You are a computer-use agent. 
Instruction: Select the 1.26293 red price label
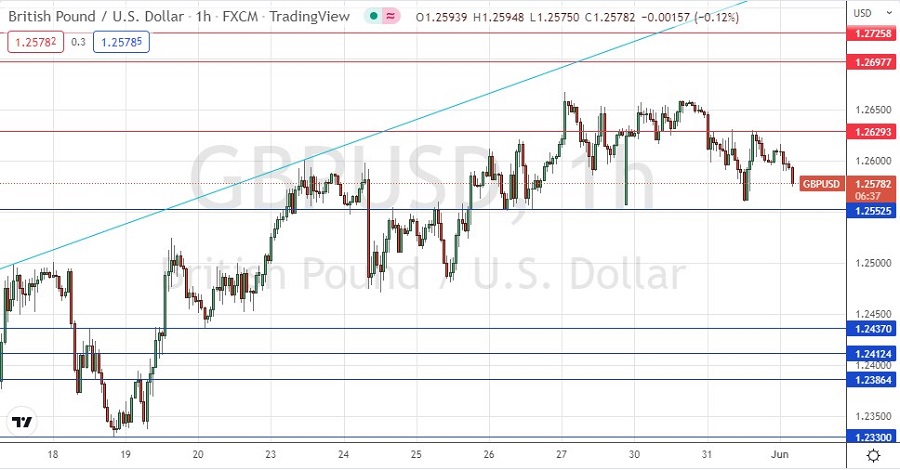pyautogui.click(x=875, y=131)
